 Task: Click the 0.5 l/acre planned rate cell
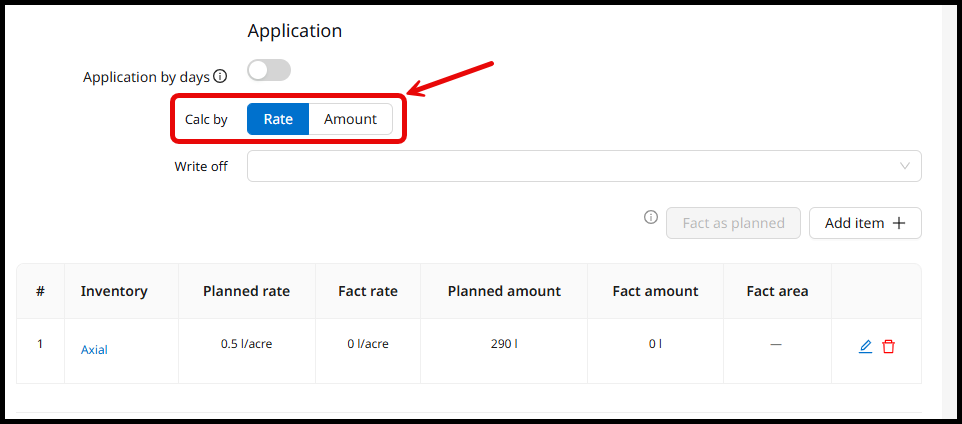[246, 344]
